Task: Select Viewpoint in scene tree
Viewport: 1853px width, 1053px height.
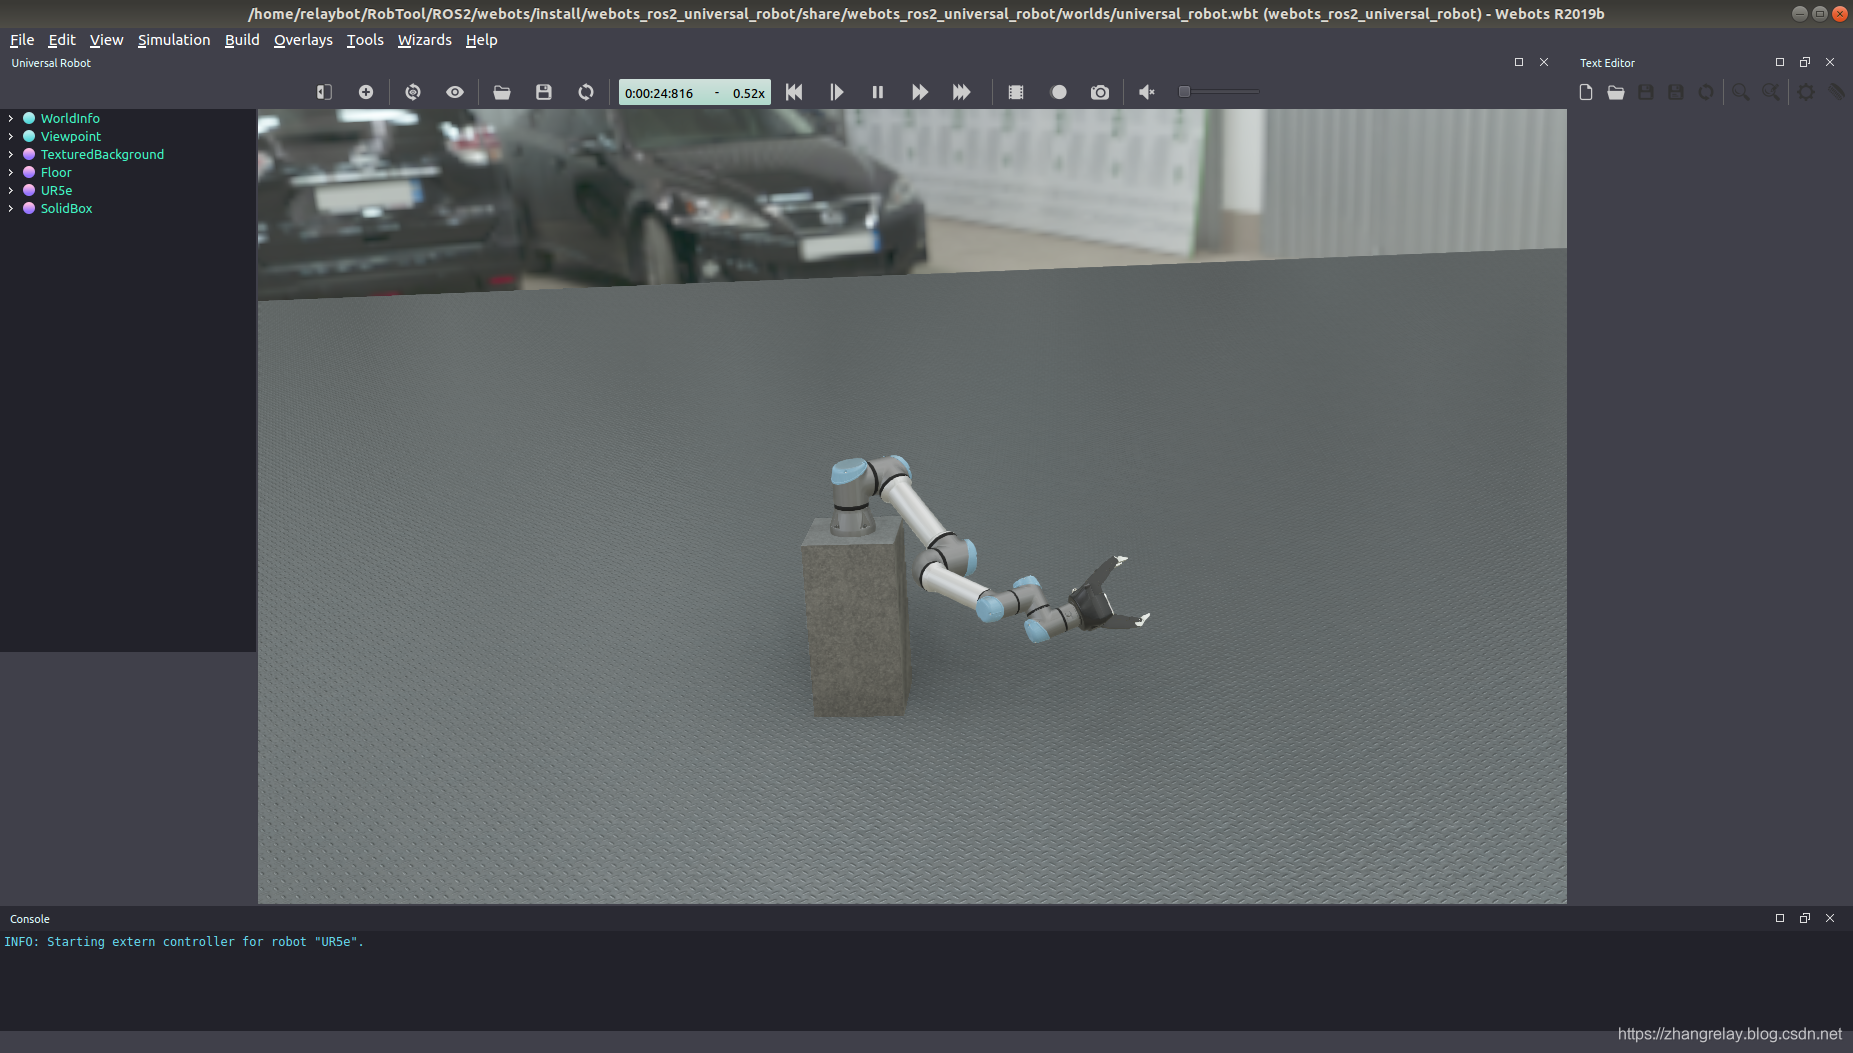Action: click(71, 136)
